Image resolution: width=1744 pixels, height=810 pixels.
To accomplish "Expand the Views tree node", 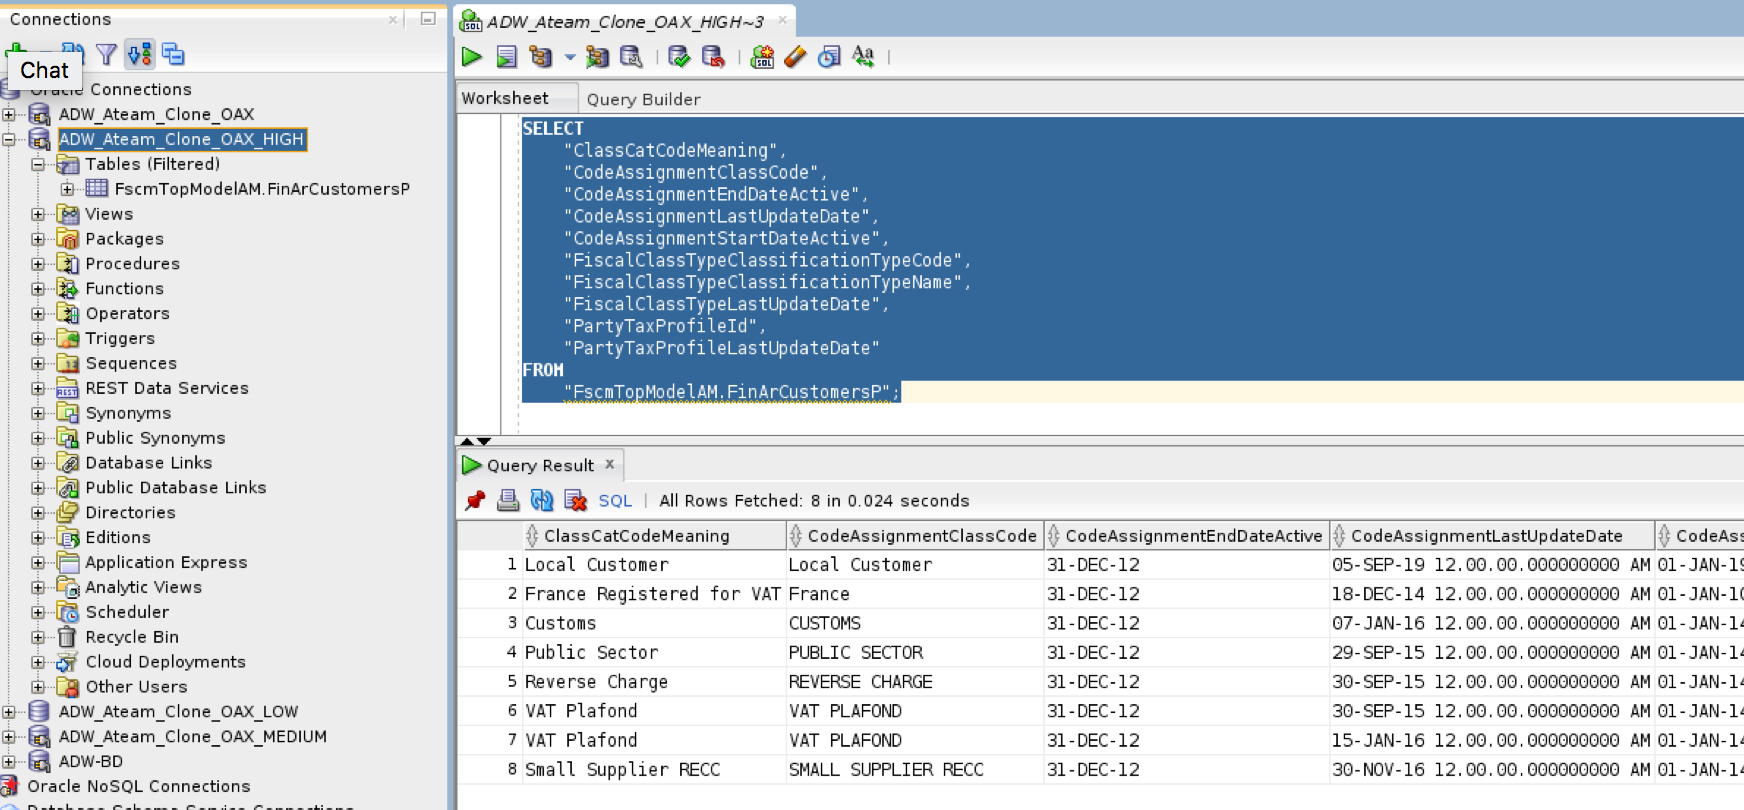I will click(x=38, y=214).
